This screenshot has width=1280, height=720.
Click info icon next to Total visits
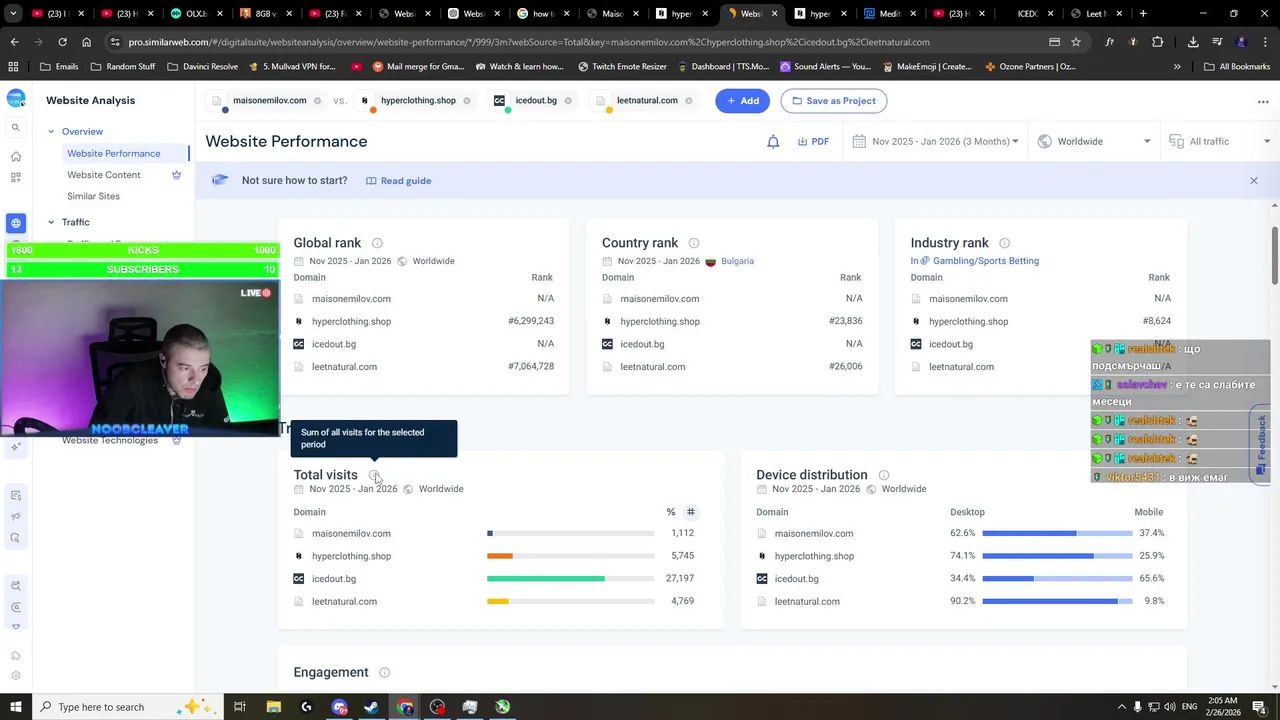tap(374, 475)
